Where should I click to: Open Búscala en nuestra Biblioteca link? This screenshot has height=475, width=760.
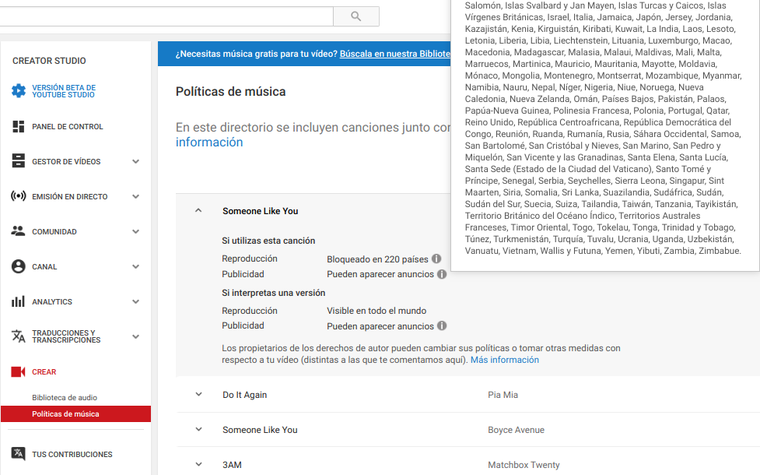click(395, 54)
